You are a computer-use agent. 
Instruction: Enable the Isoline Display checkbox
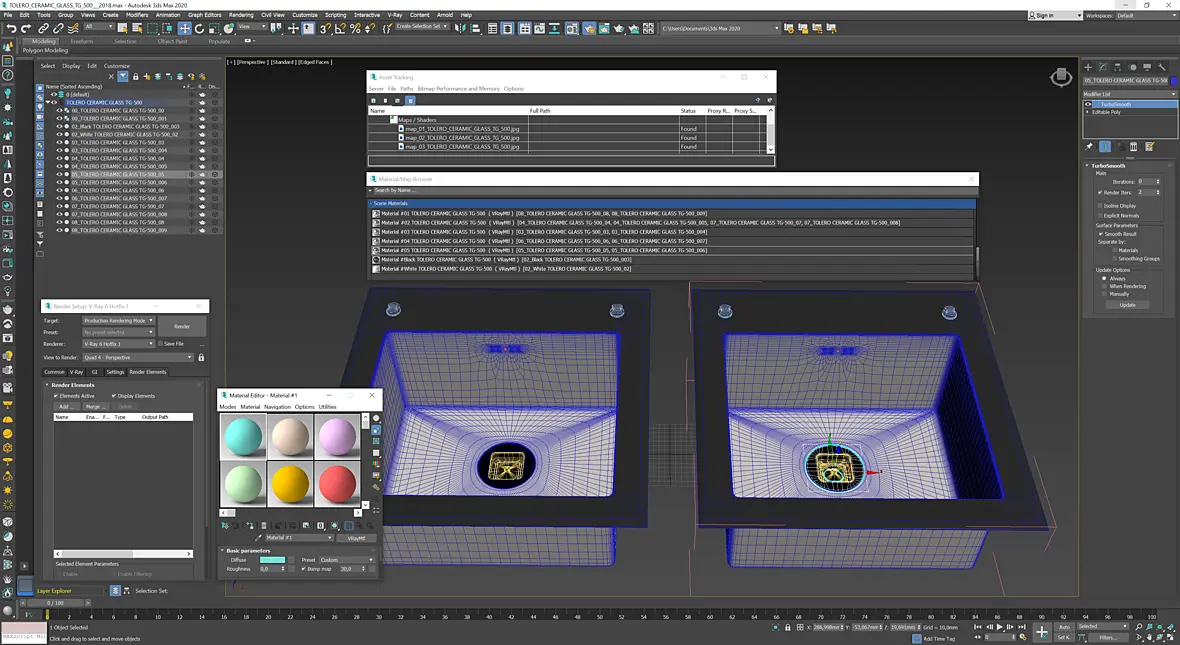tap(1100, 205)
